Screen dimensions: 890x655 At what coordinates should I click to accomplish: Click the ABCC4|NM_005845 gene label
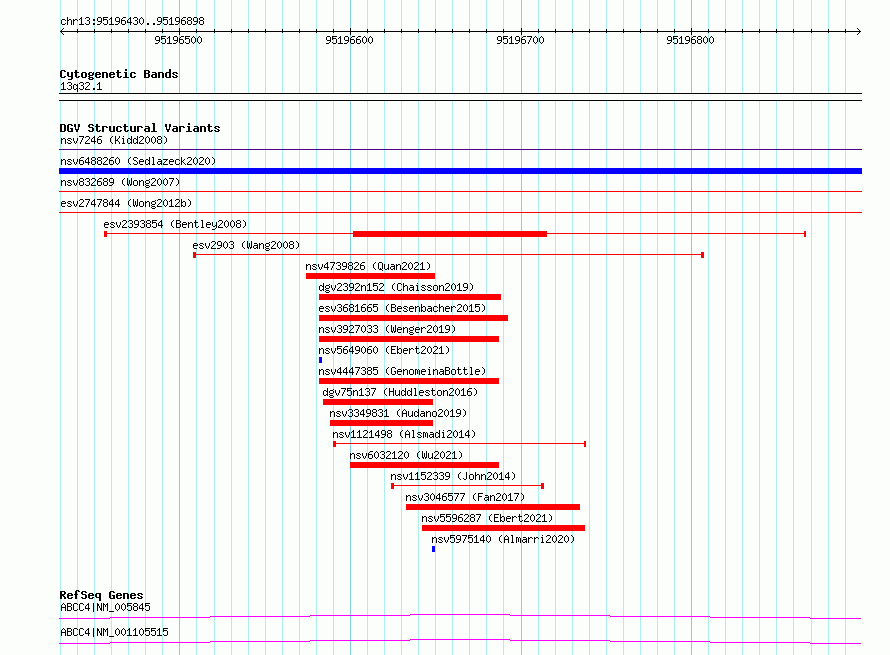pos(105,607)
